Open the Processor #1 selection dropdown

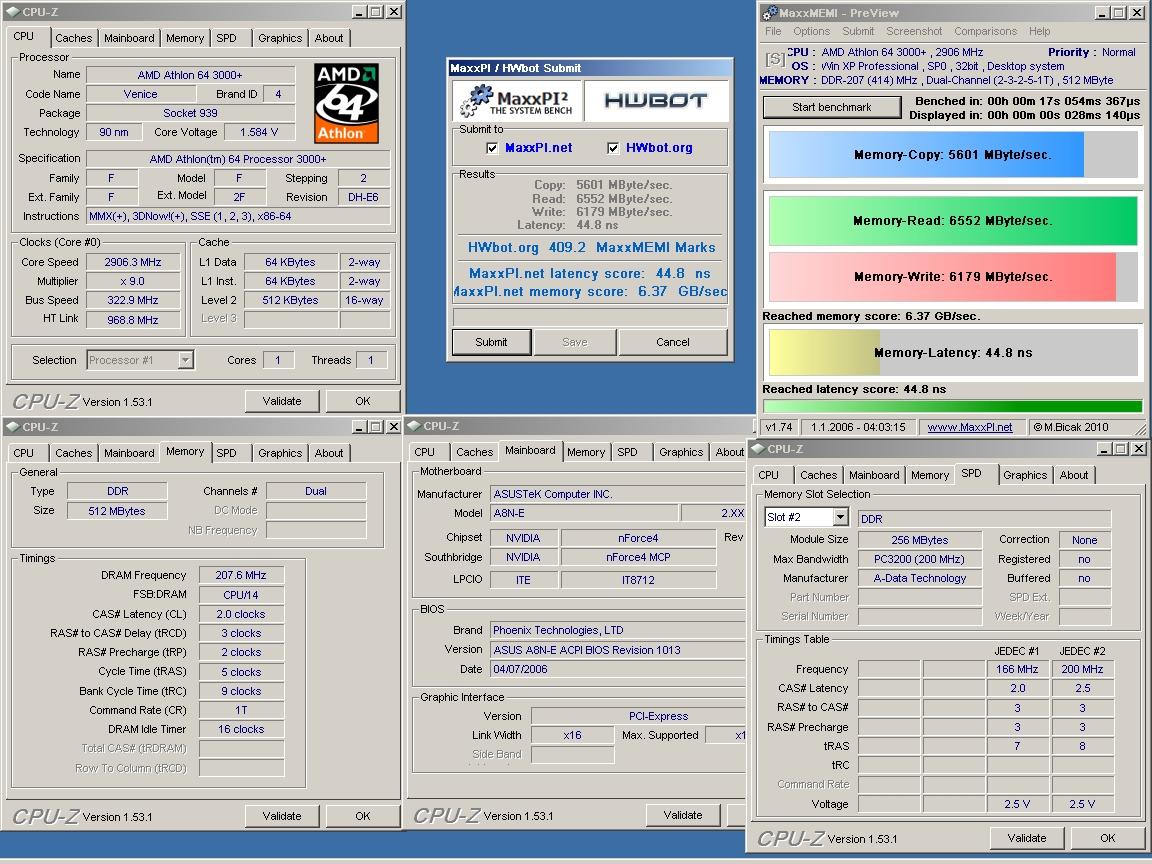(186, 360)
